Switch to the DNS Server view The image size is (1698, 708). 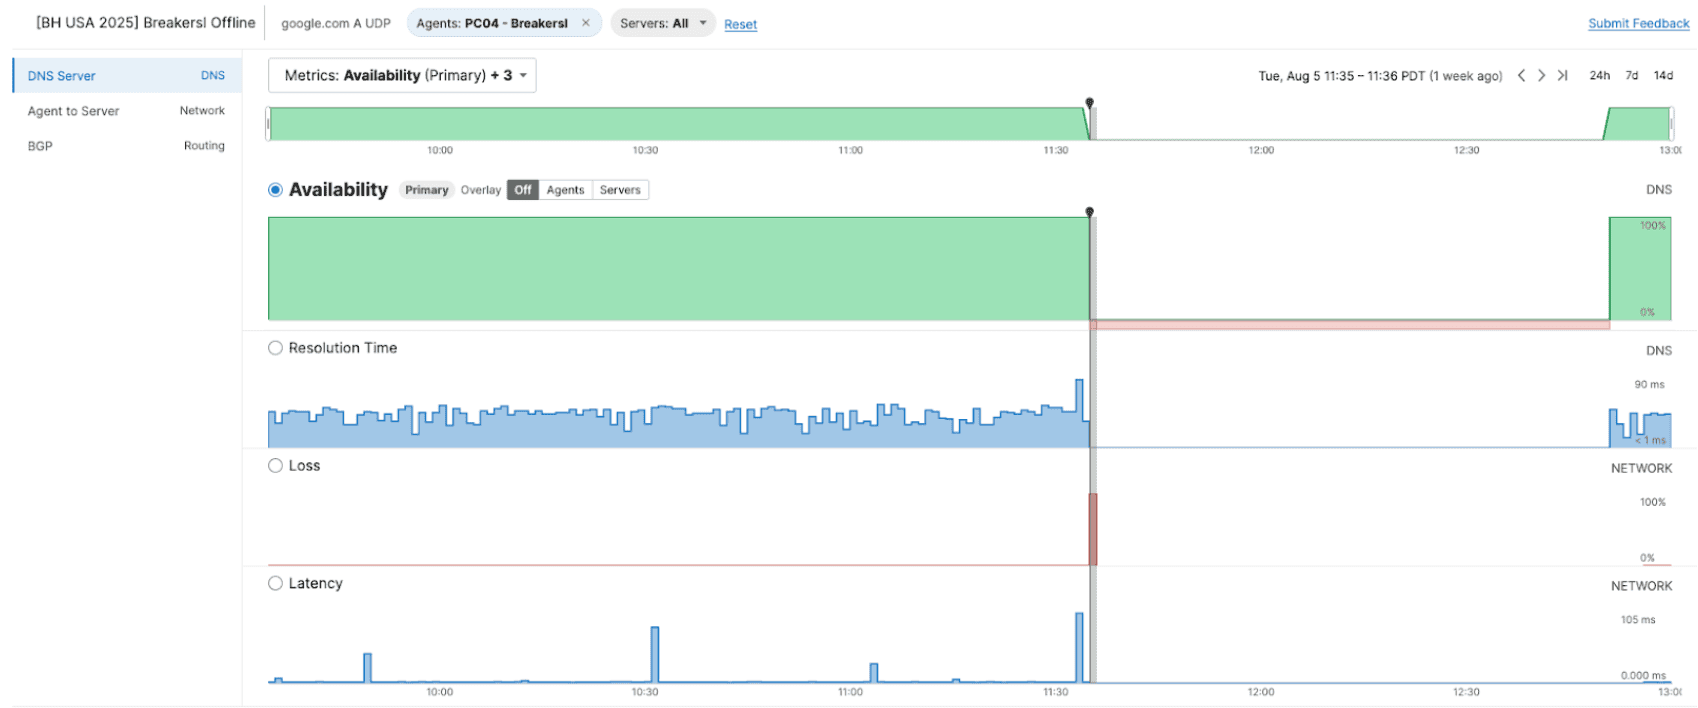pyautogui.click(x=127, y=76)
